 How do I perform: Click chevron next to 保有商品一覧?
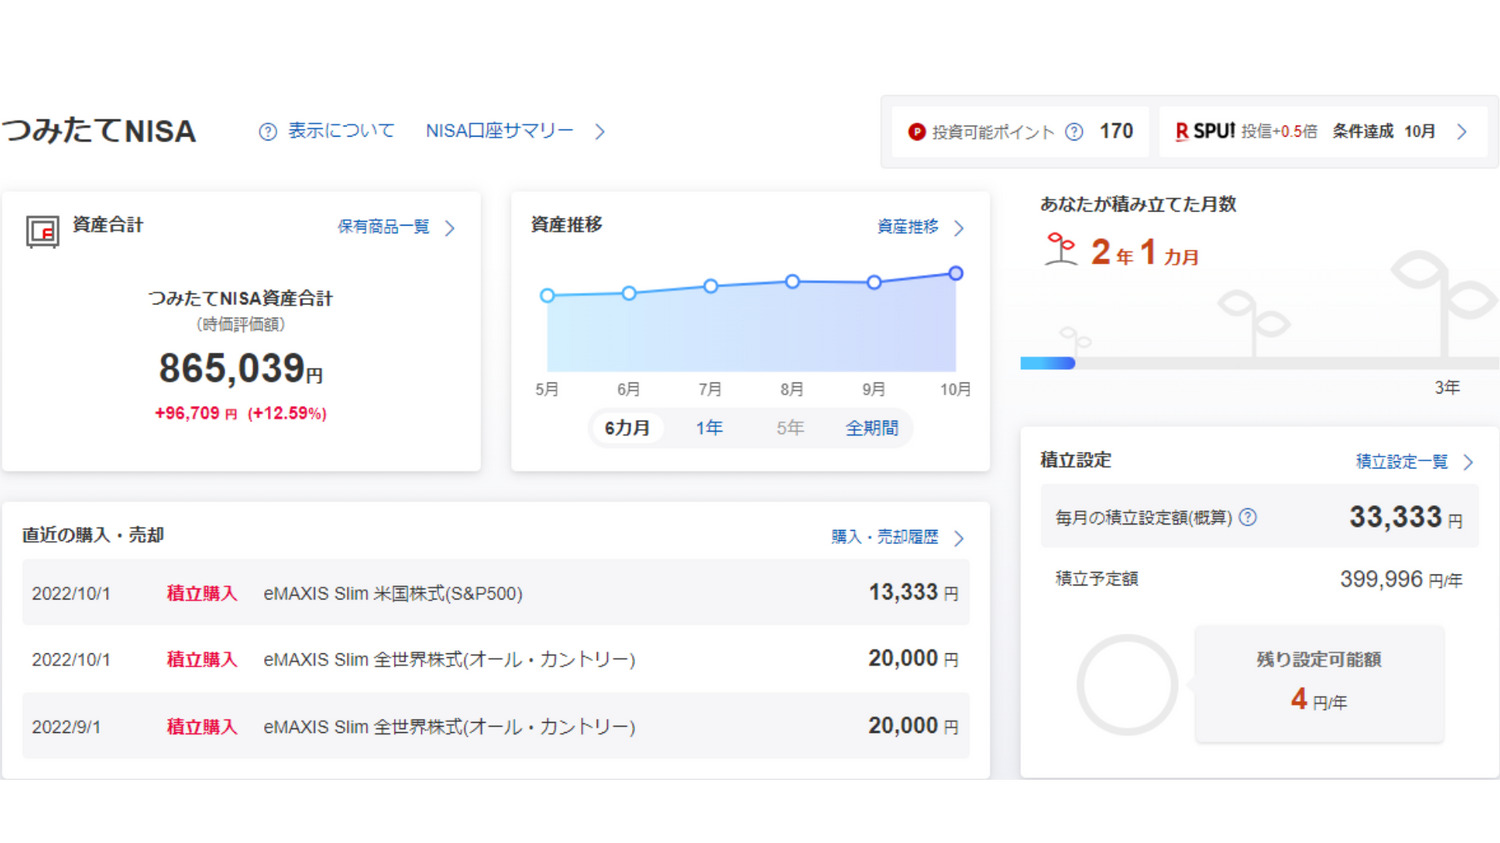(450, 228)
